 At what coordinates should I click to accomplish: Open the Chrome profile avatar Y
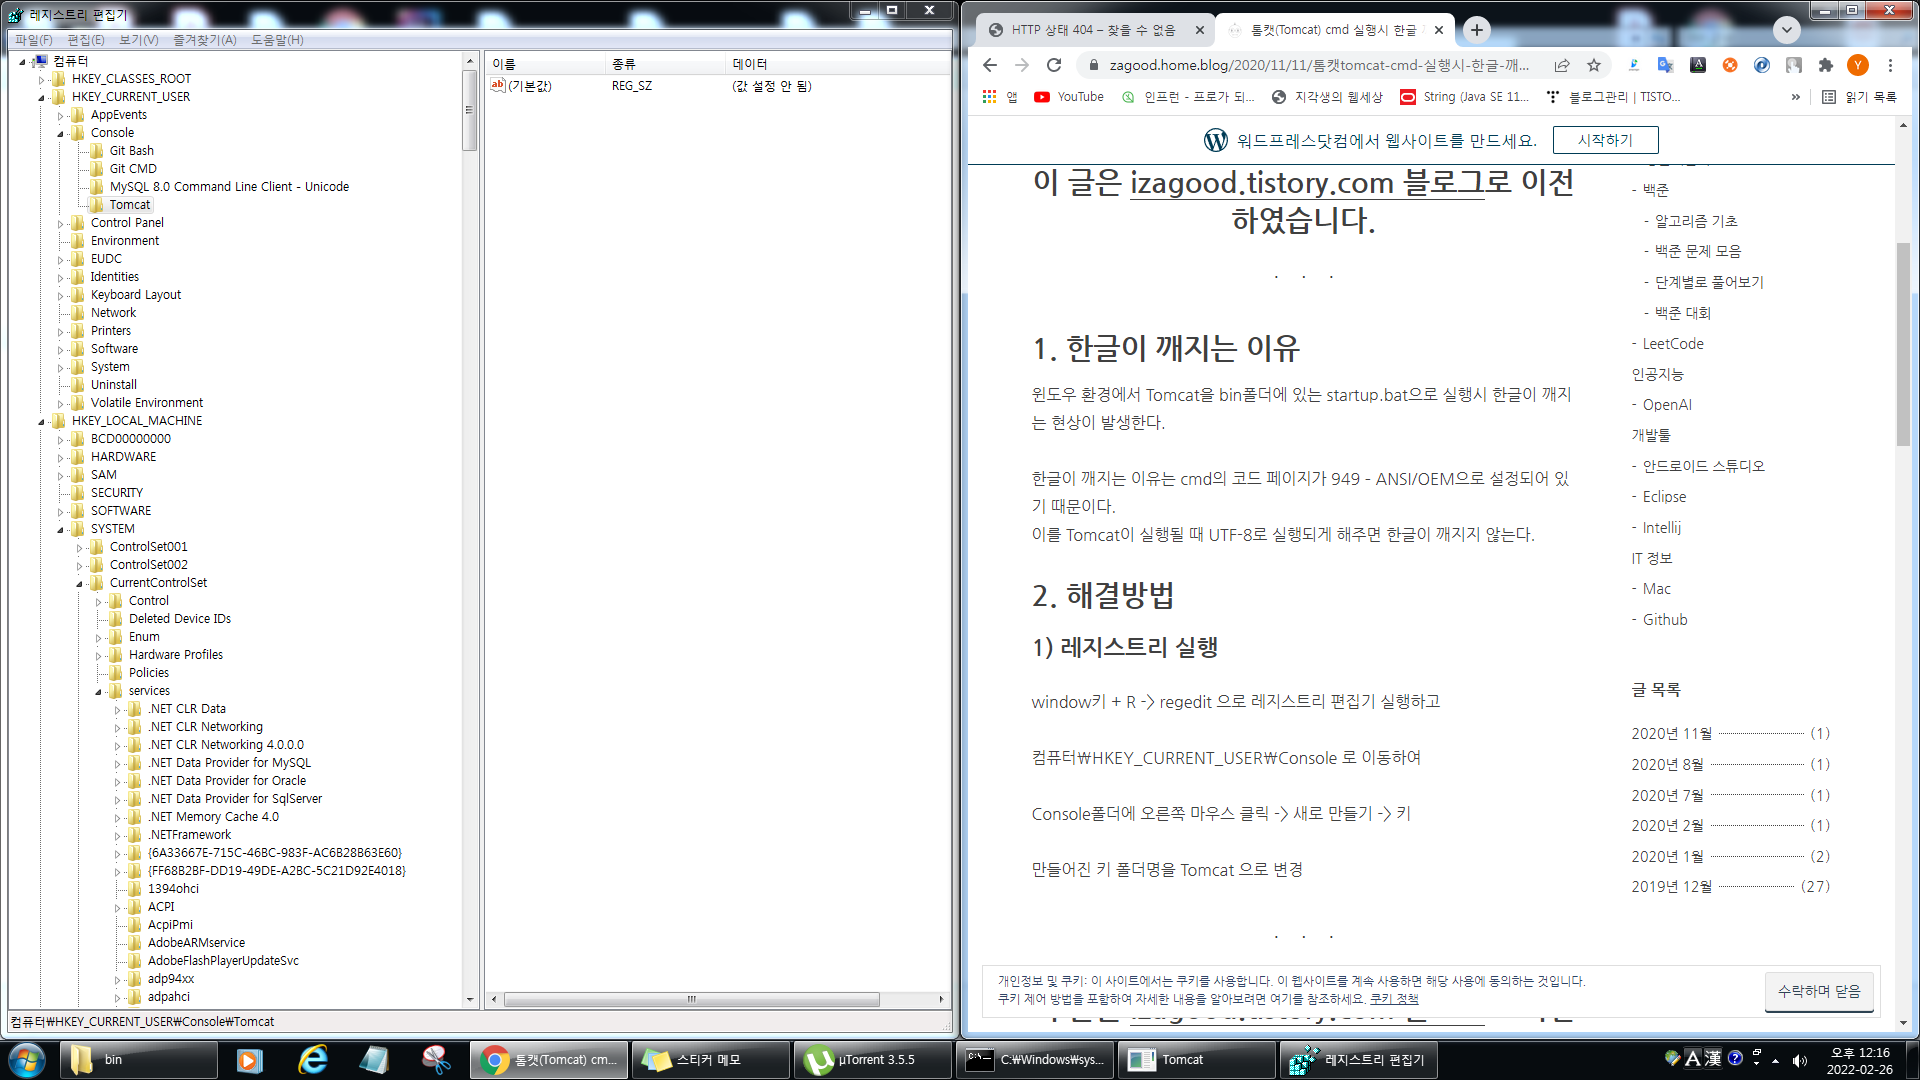coord(1858,65)
